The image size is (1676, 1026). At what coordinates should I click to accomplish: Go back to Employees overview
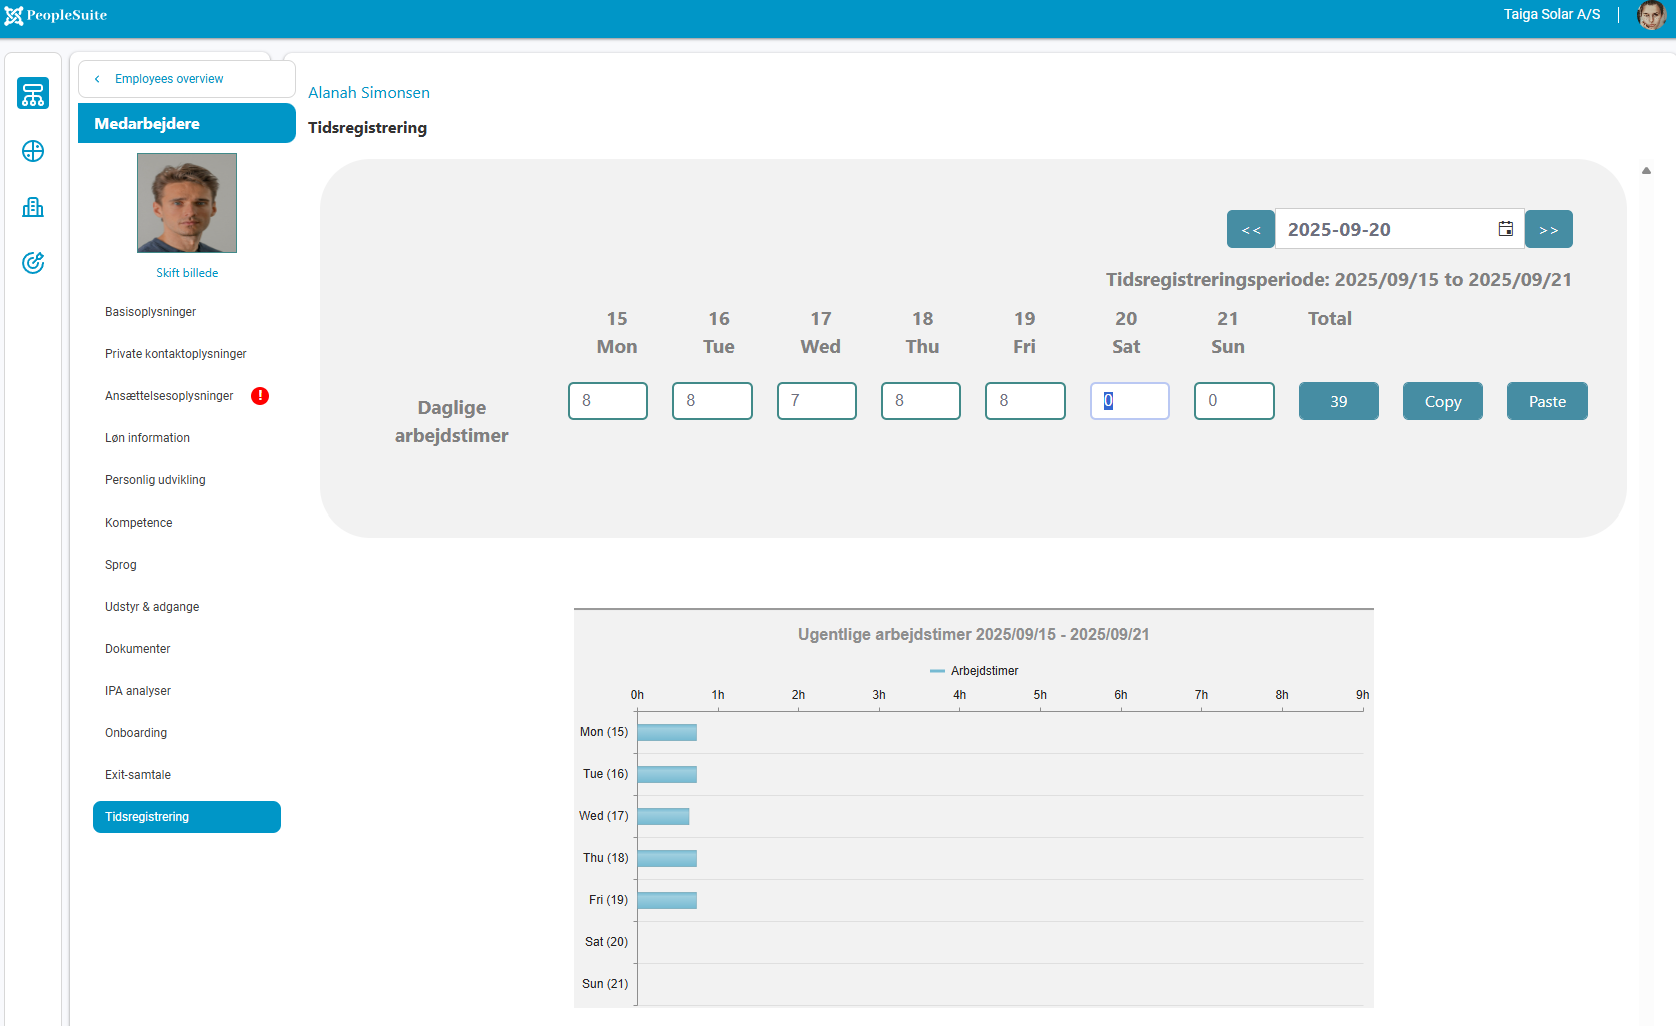pos(169,79)
